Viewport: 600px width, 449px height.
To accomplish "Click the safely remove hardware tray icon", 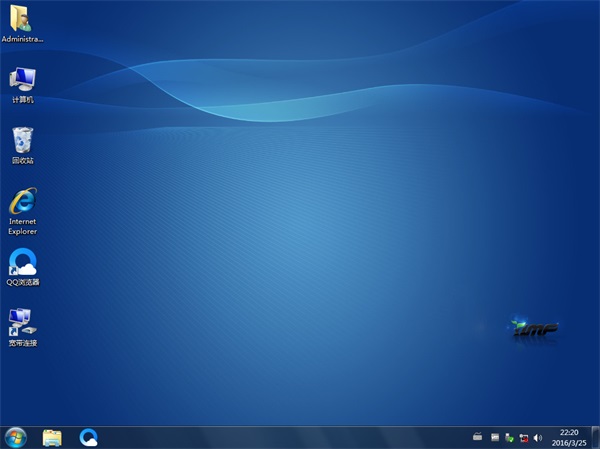I will pyautogui.click(x=509, y=437).
